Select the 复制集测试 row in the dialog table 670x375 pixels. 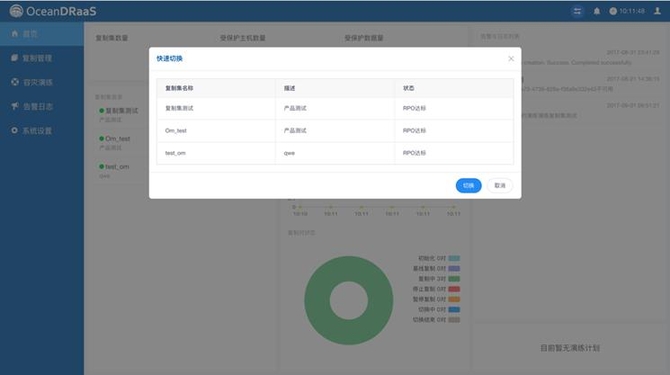(335, 108)
